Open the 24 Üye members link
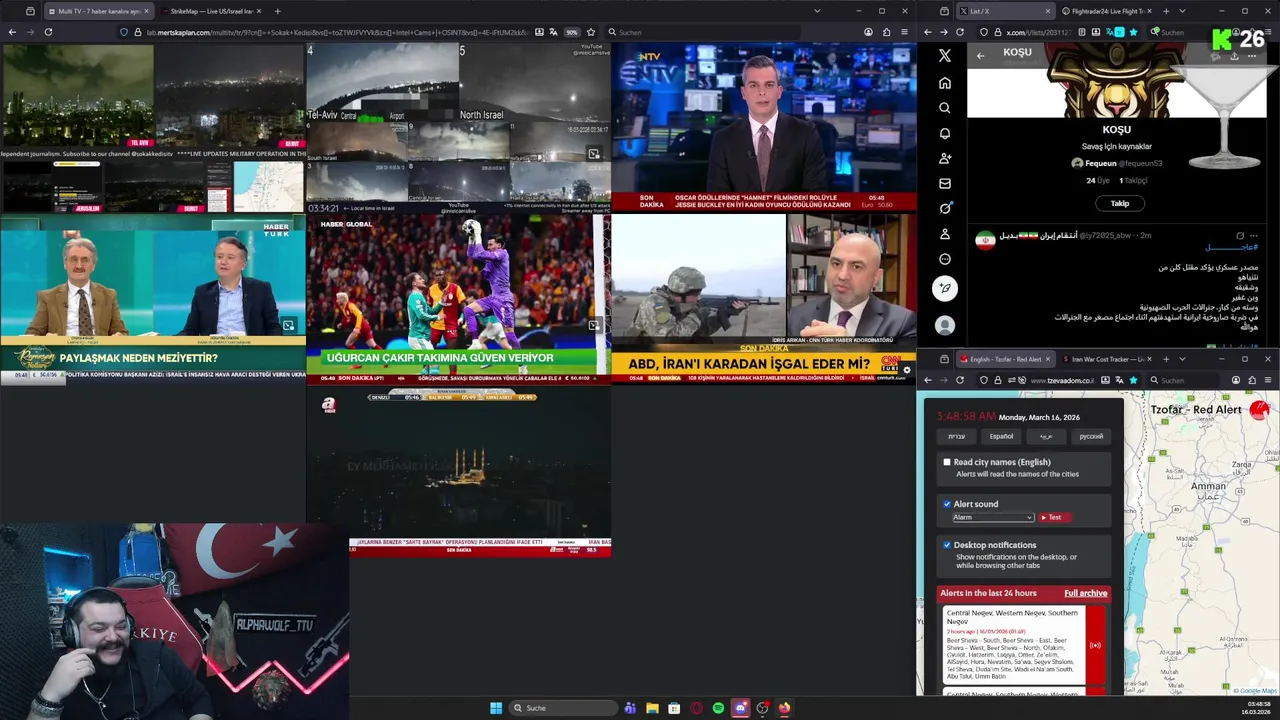The height and width of the screenshot is (720, 1280). (1098, 181)
